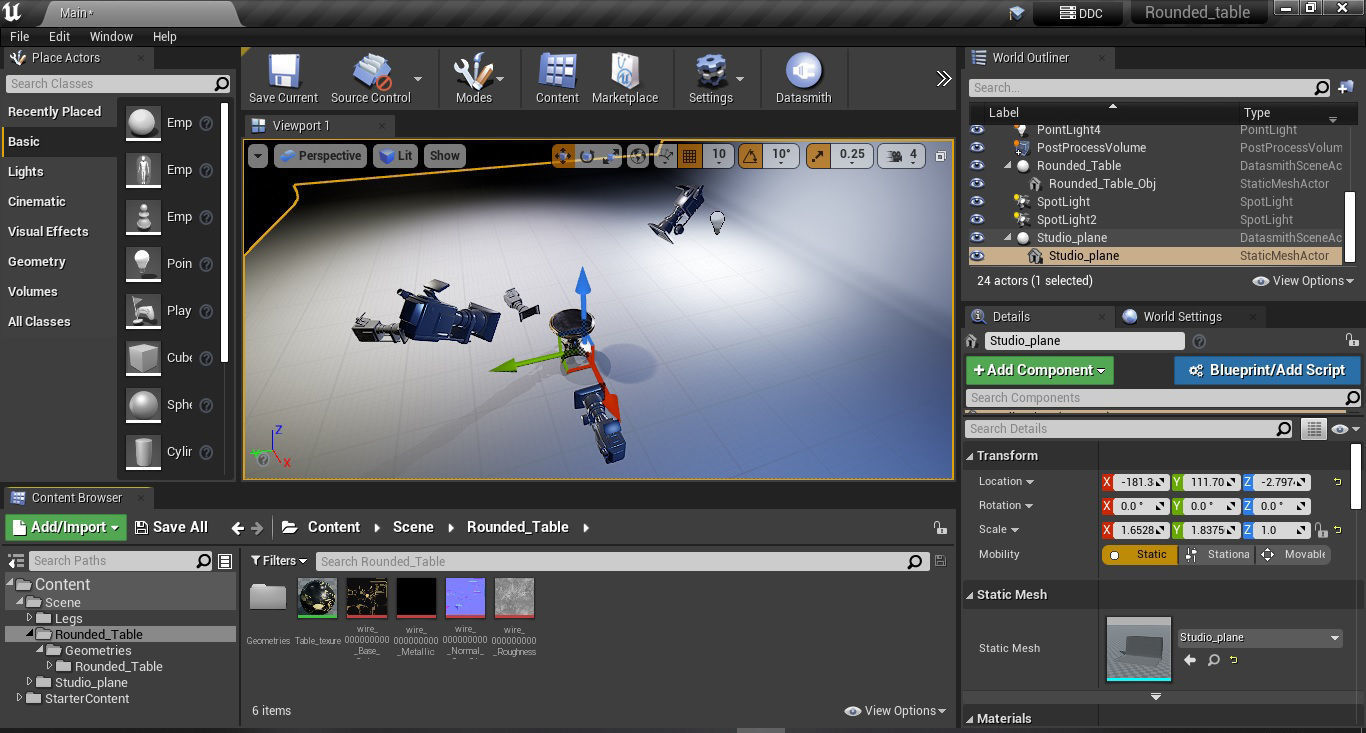This screenshot has width=1366, height=733.
Task: Navigate back in Content Browser history
Action: pyautogui.click(x=237, y=527)
